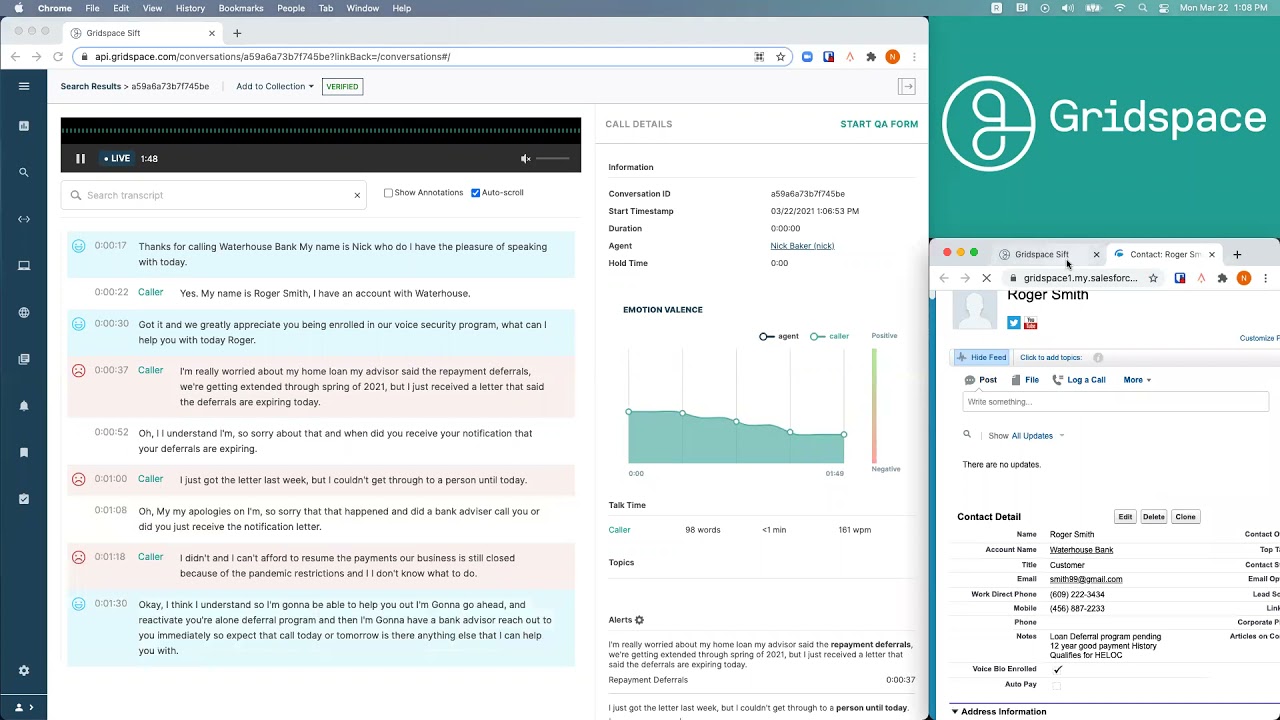Pause the live call audio

tap(80, 158)
